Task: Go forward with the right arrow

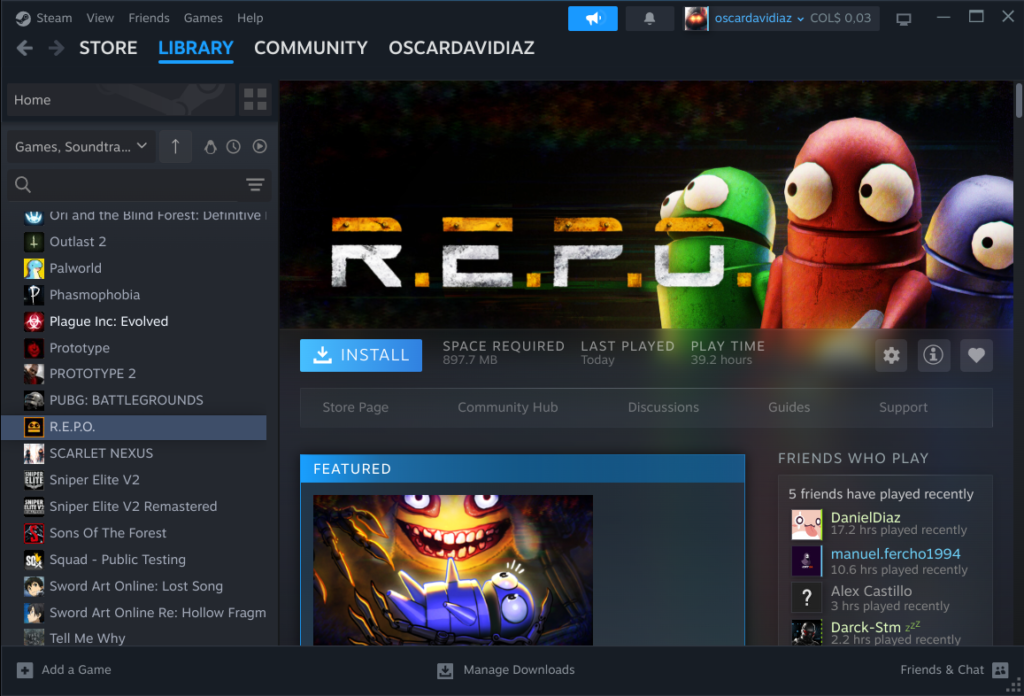Action: (x=56, y=48)
